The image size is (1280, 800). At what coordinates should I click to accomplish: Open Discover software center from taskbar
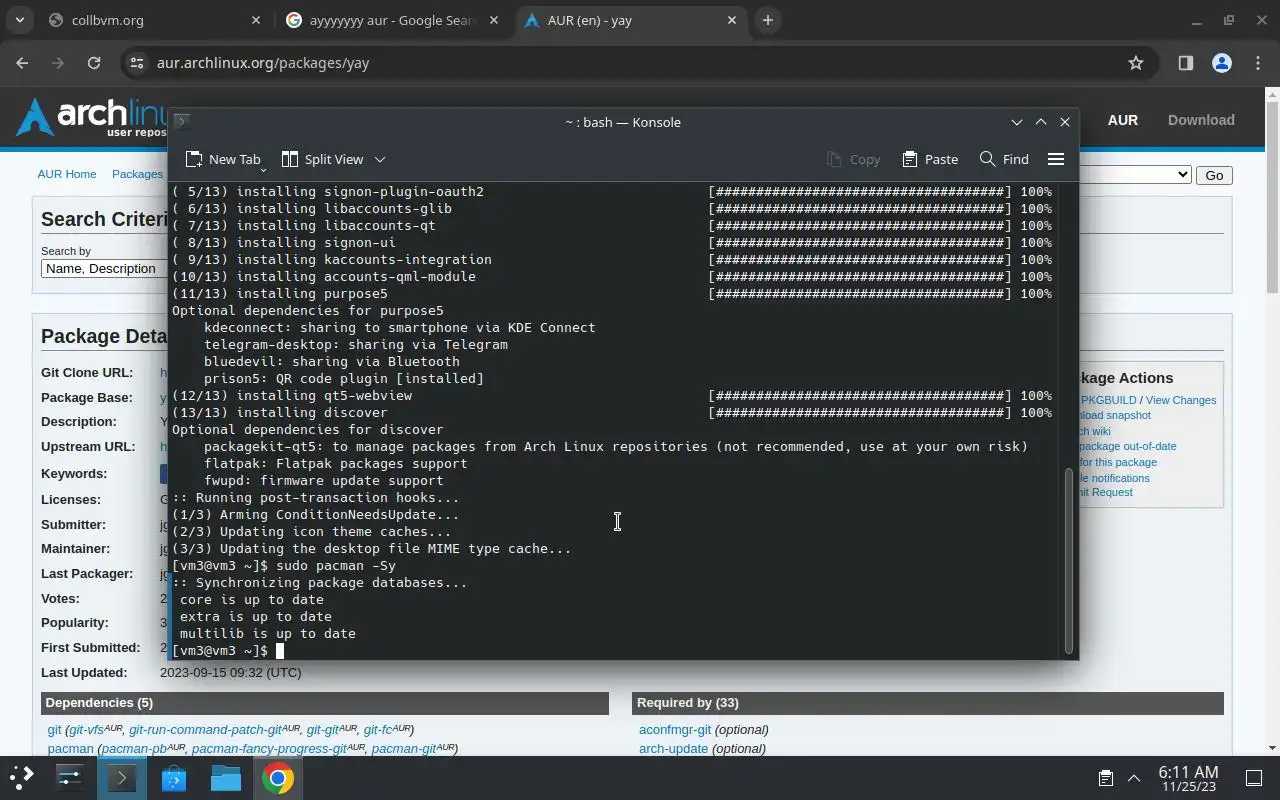174,777
